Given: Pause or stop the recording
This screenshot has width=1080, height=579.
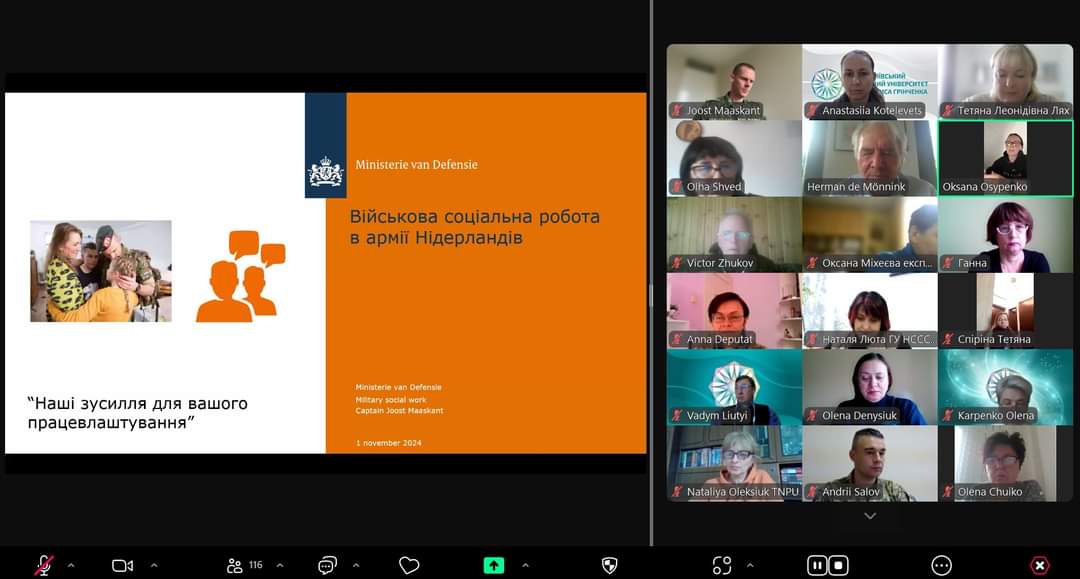Looking at the screenshot, I should click(828, 565).
